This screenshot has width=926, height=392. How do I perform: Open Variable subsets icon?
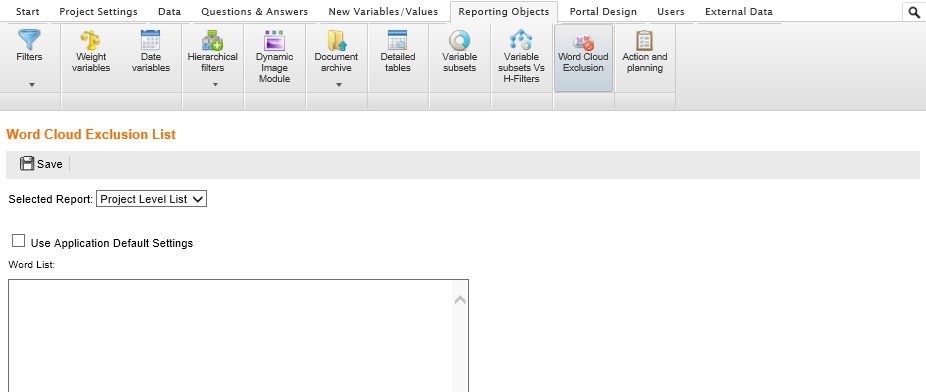459,40
